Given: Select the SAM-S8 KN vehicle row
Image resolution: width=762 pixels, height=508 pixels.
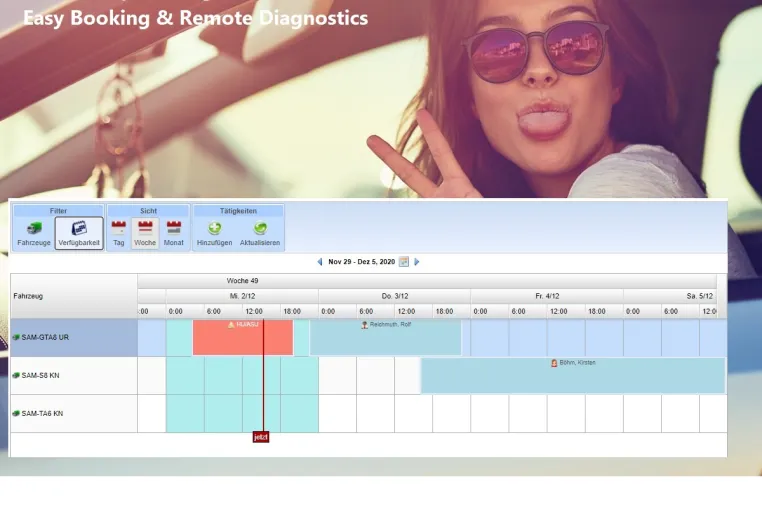Looking at the screenshot, I should 74,375.
